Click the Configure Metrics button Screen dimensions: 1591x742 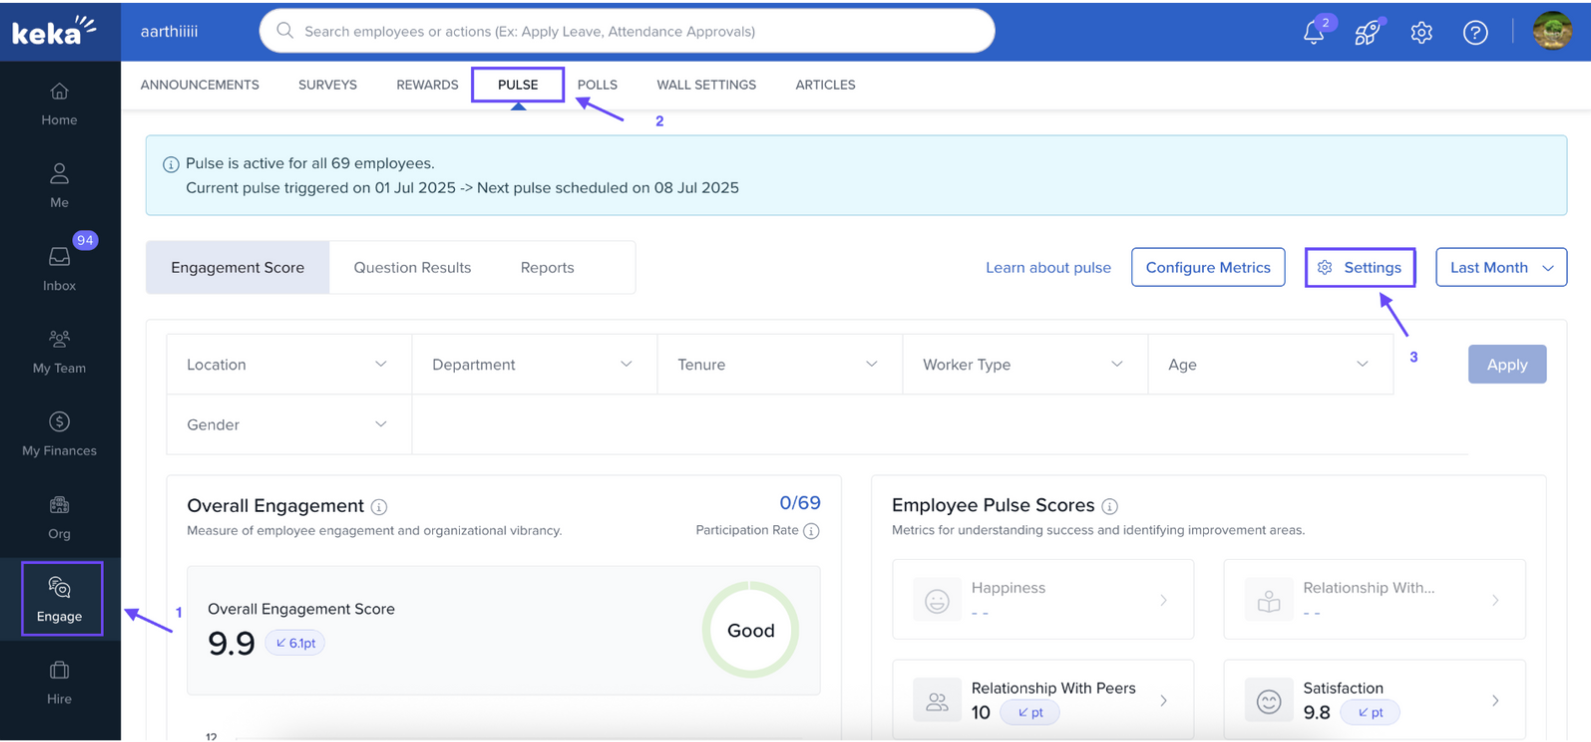coord(1207,268)
